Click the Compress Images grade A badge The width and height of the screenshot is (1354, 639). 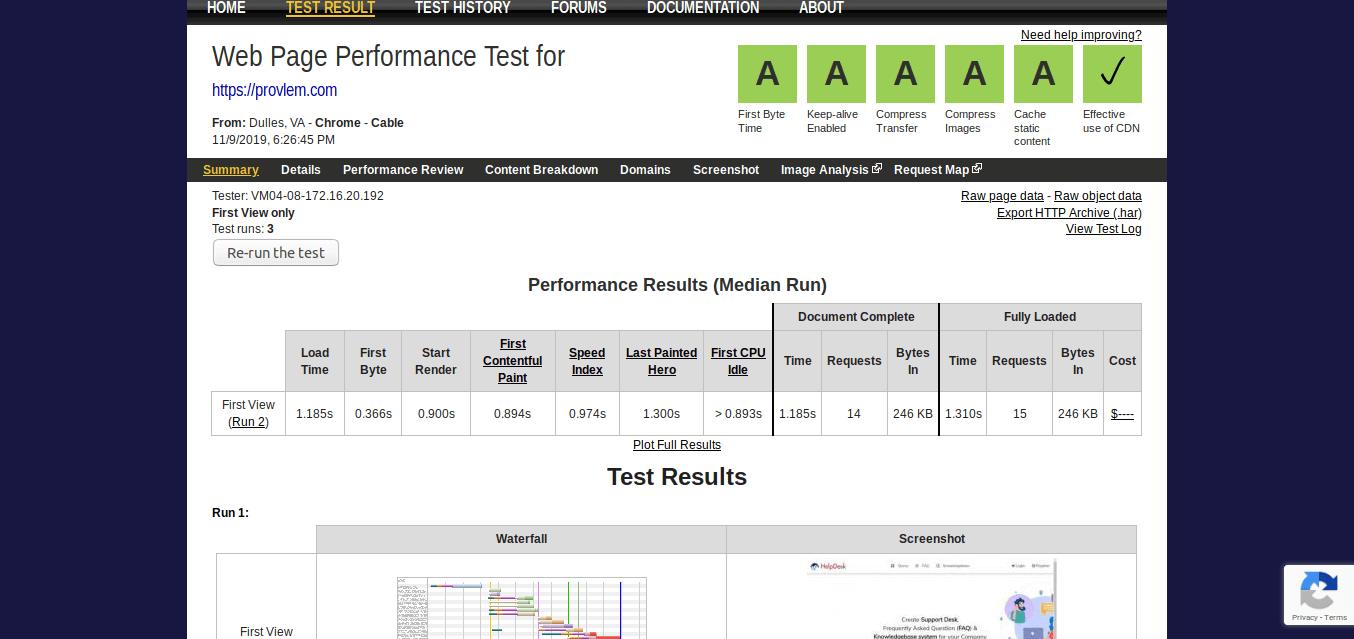click(x=974, y=74)
